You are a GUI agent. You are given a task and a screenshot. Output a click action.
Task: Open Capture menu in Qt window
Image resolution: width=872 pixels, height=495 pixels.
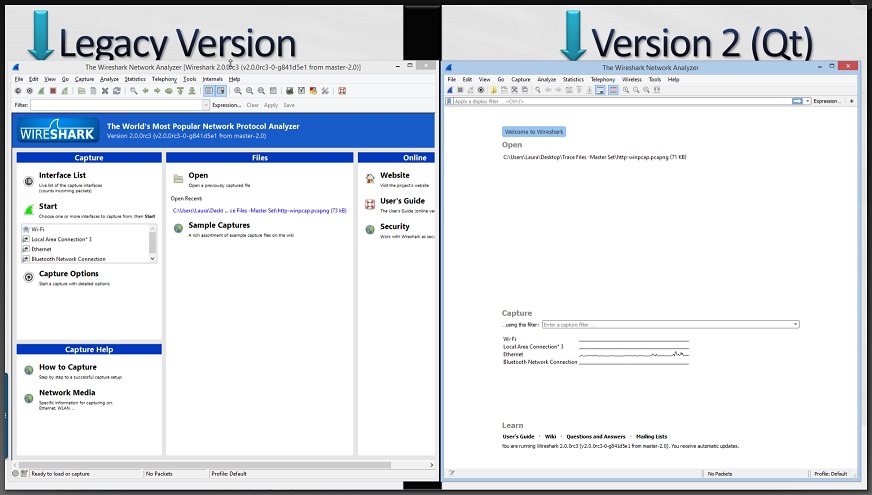coord(521,80)
